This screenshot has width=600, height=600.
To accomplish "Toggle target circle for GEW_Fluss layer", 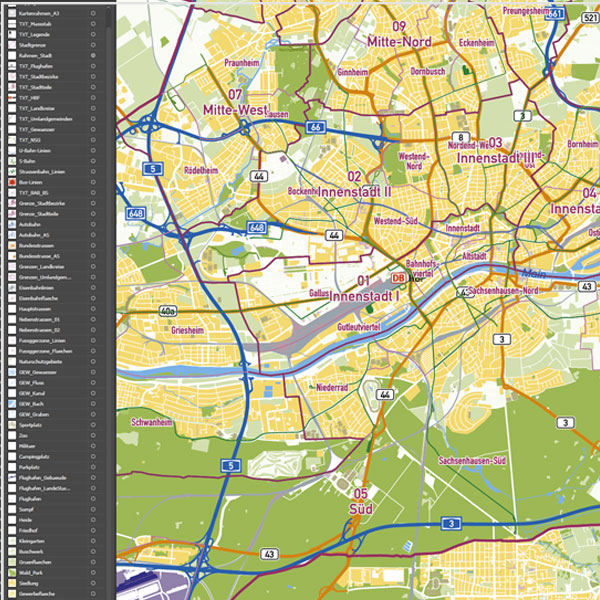I will [x=93, y=383].
